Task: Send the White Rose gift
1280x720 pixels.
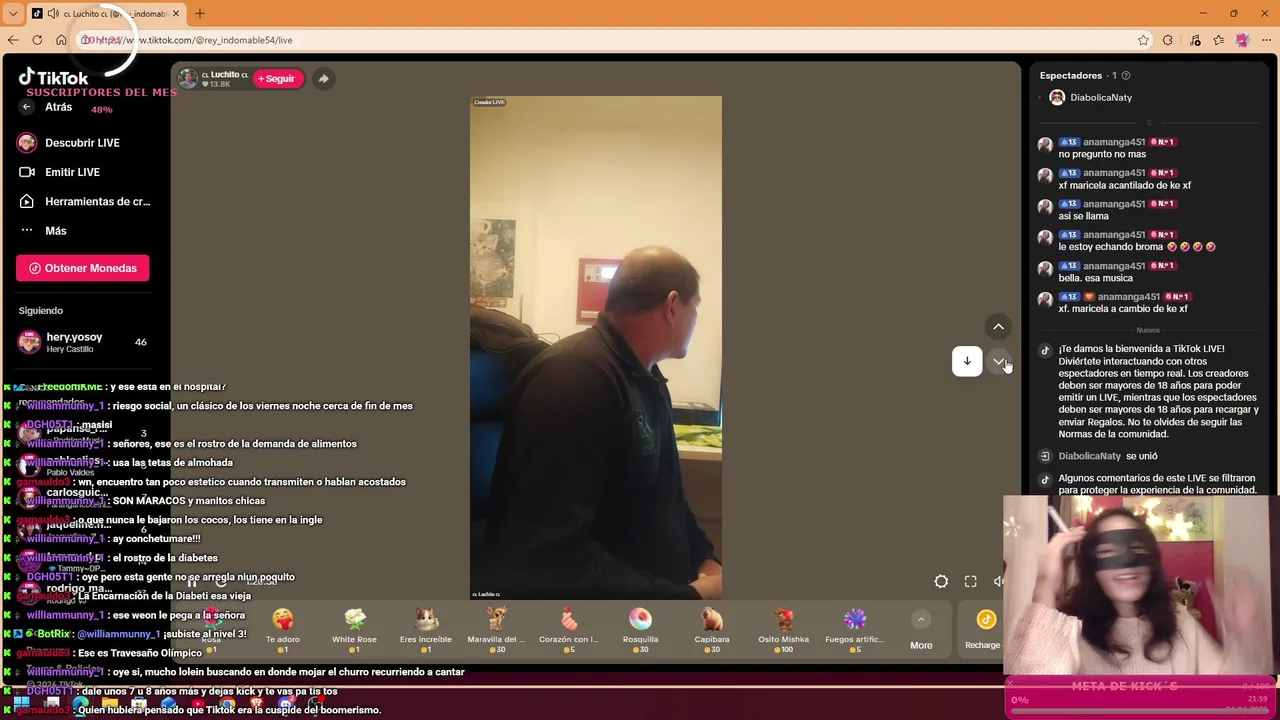Action: click(x=354, y=630)
